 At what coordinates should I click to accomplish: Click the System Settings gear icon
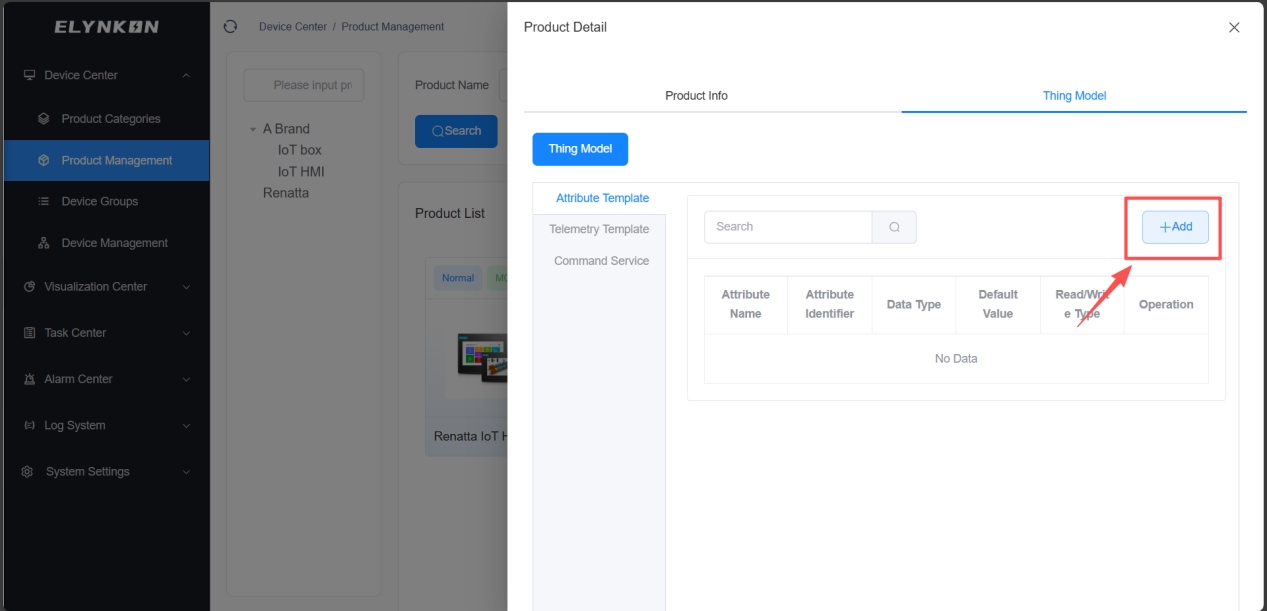click(28, 472)
